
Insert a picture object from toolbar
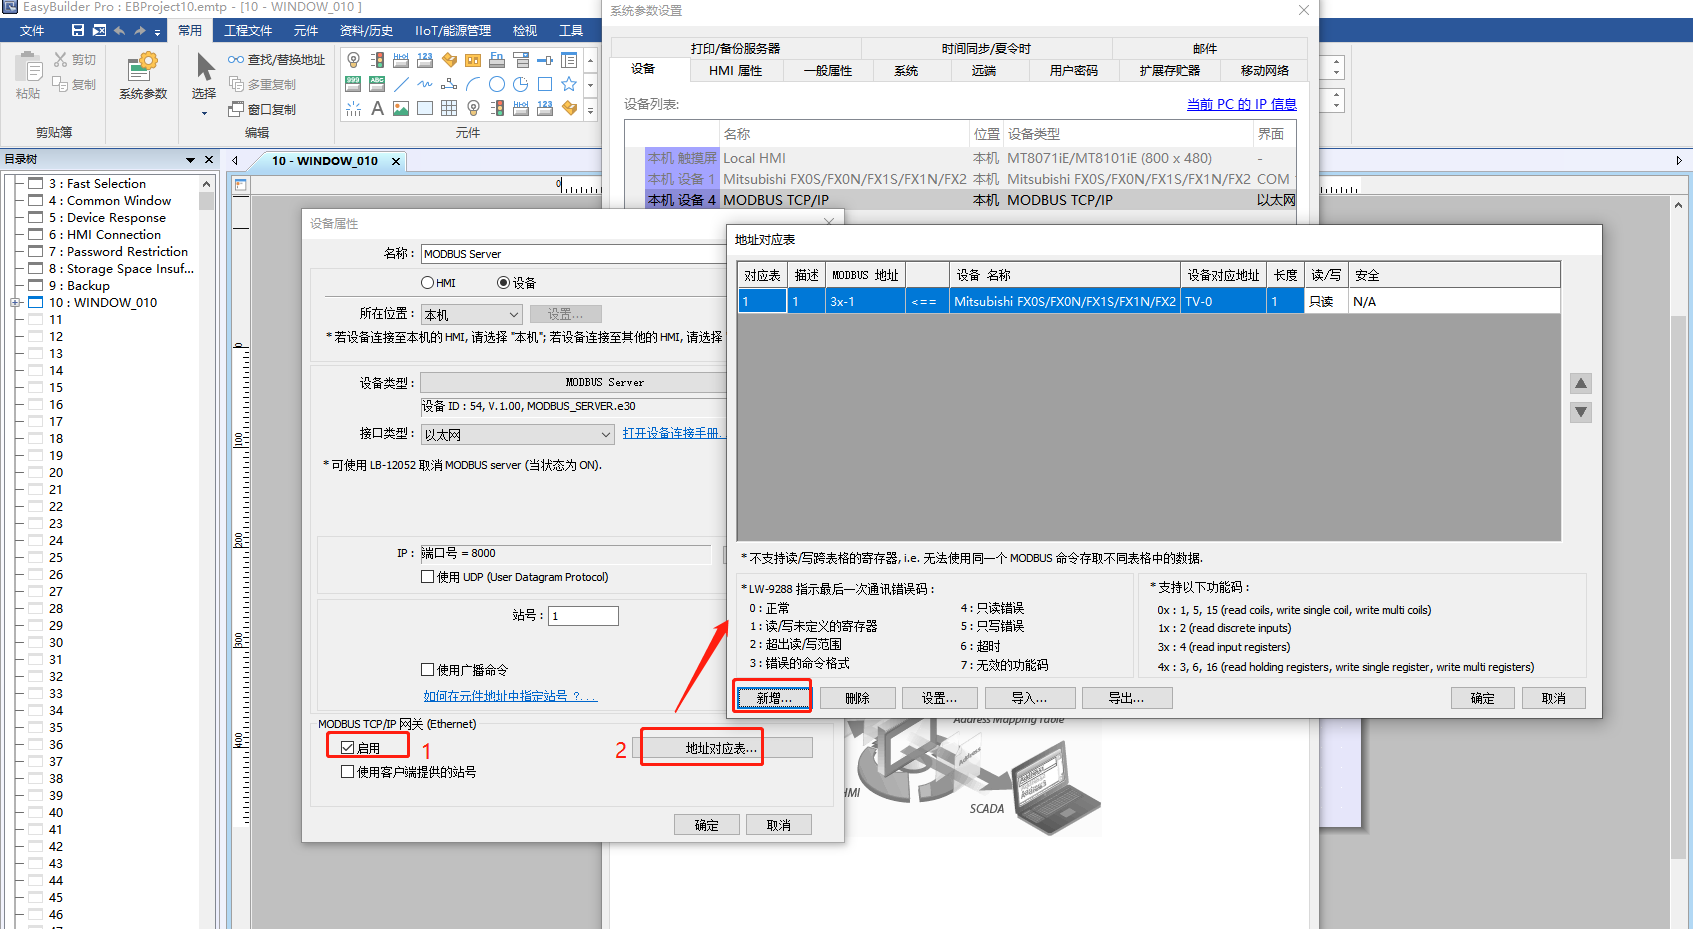pos(401,109)
